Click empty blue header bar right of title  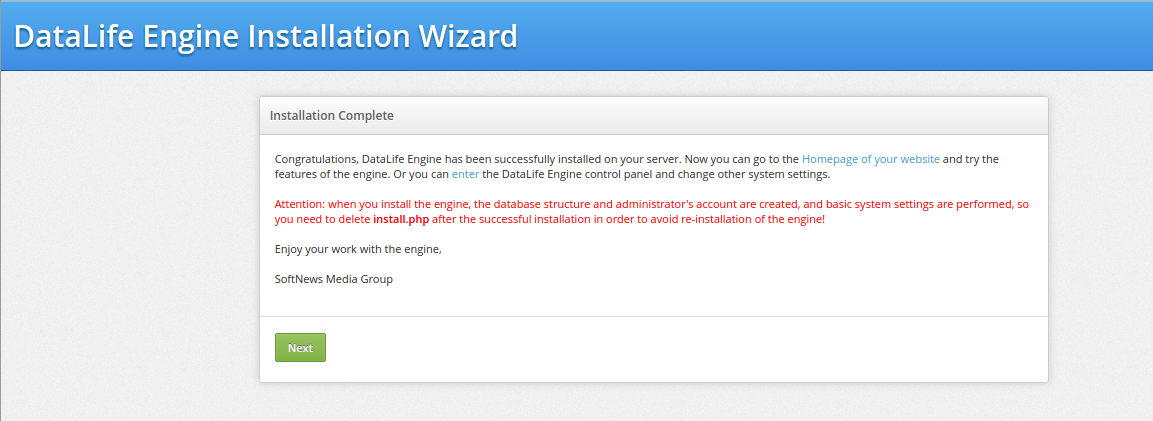[x=830, y=36]
